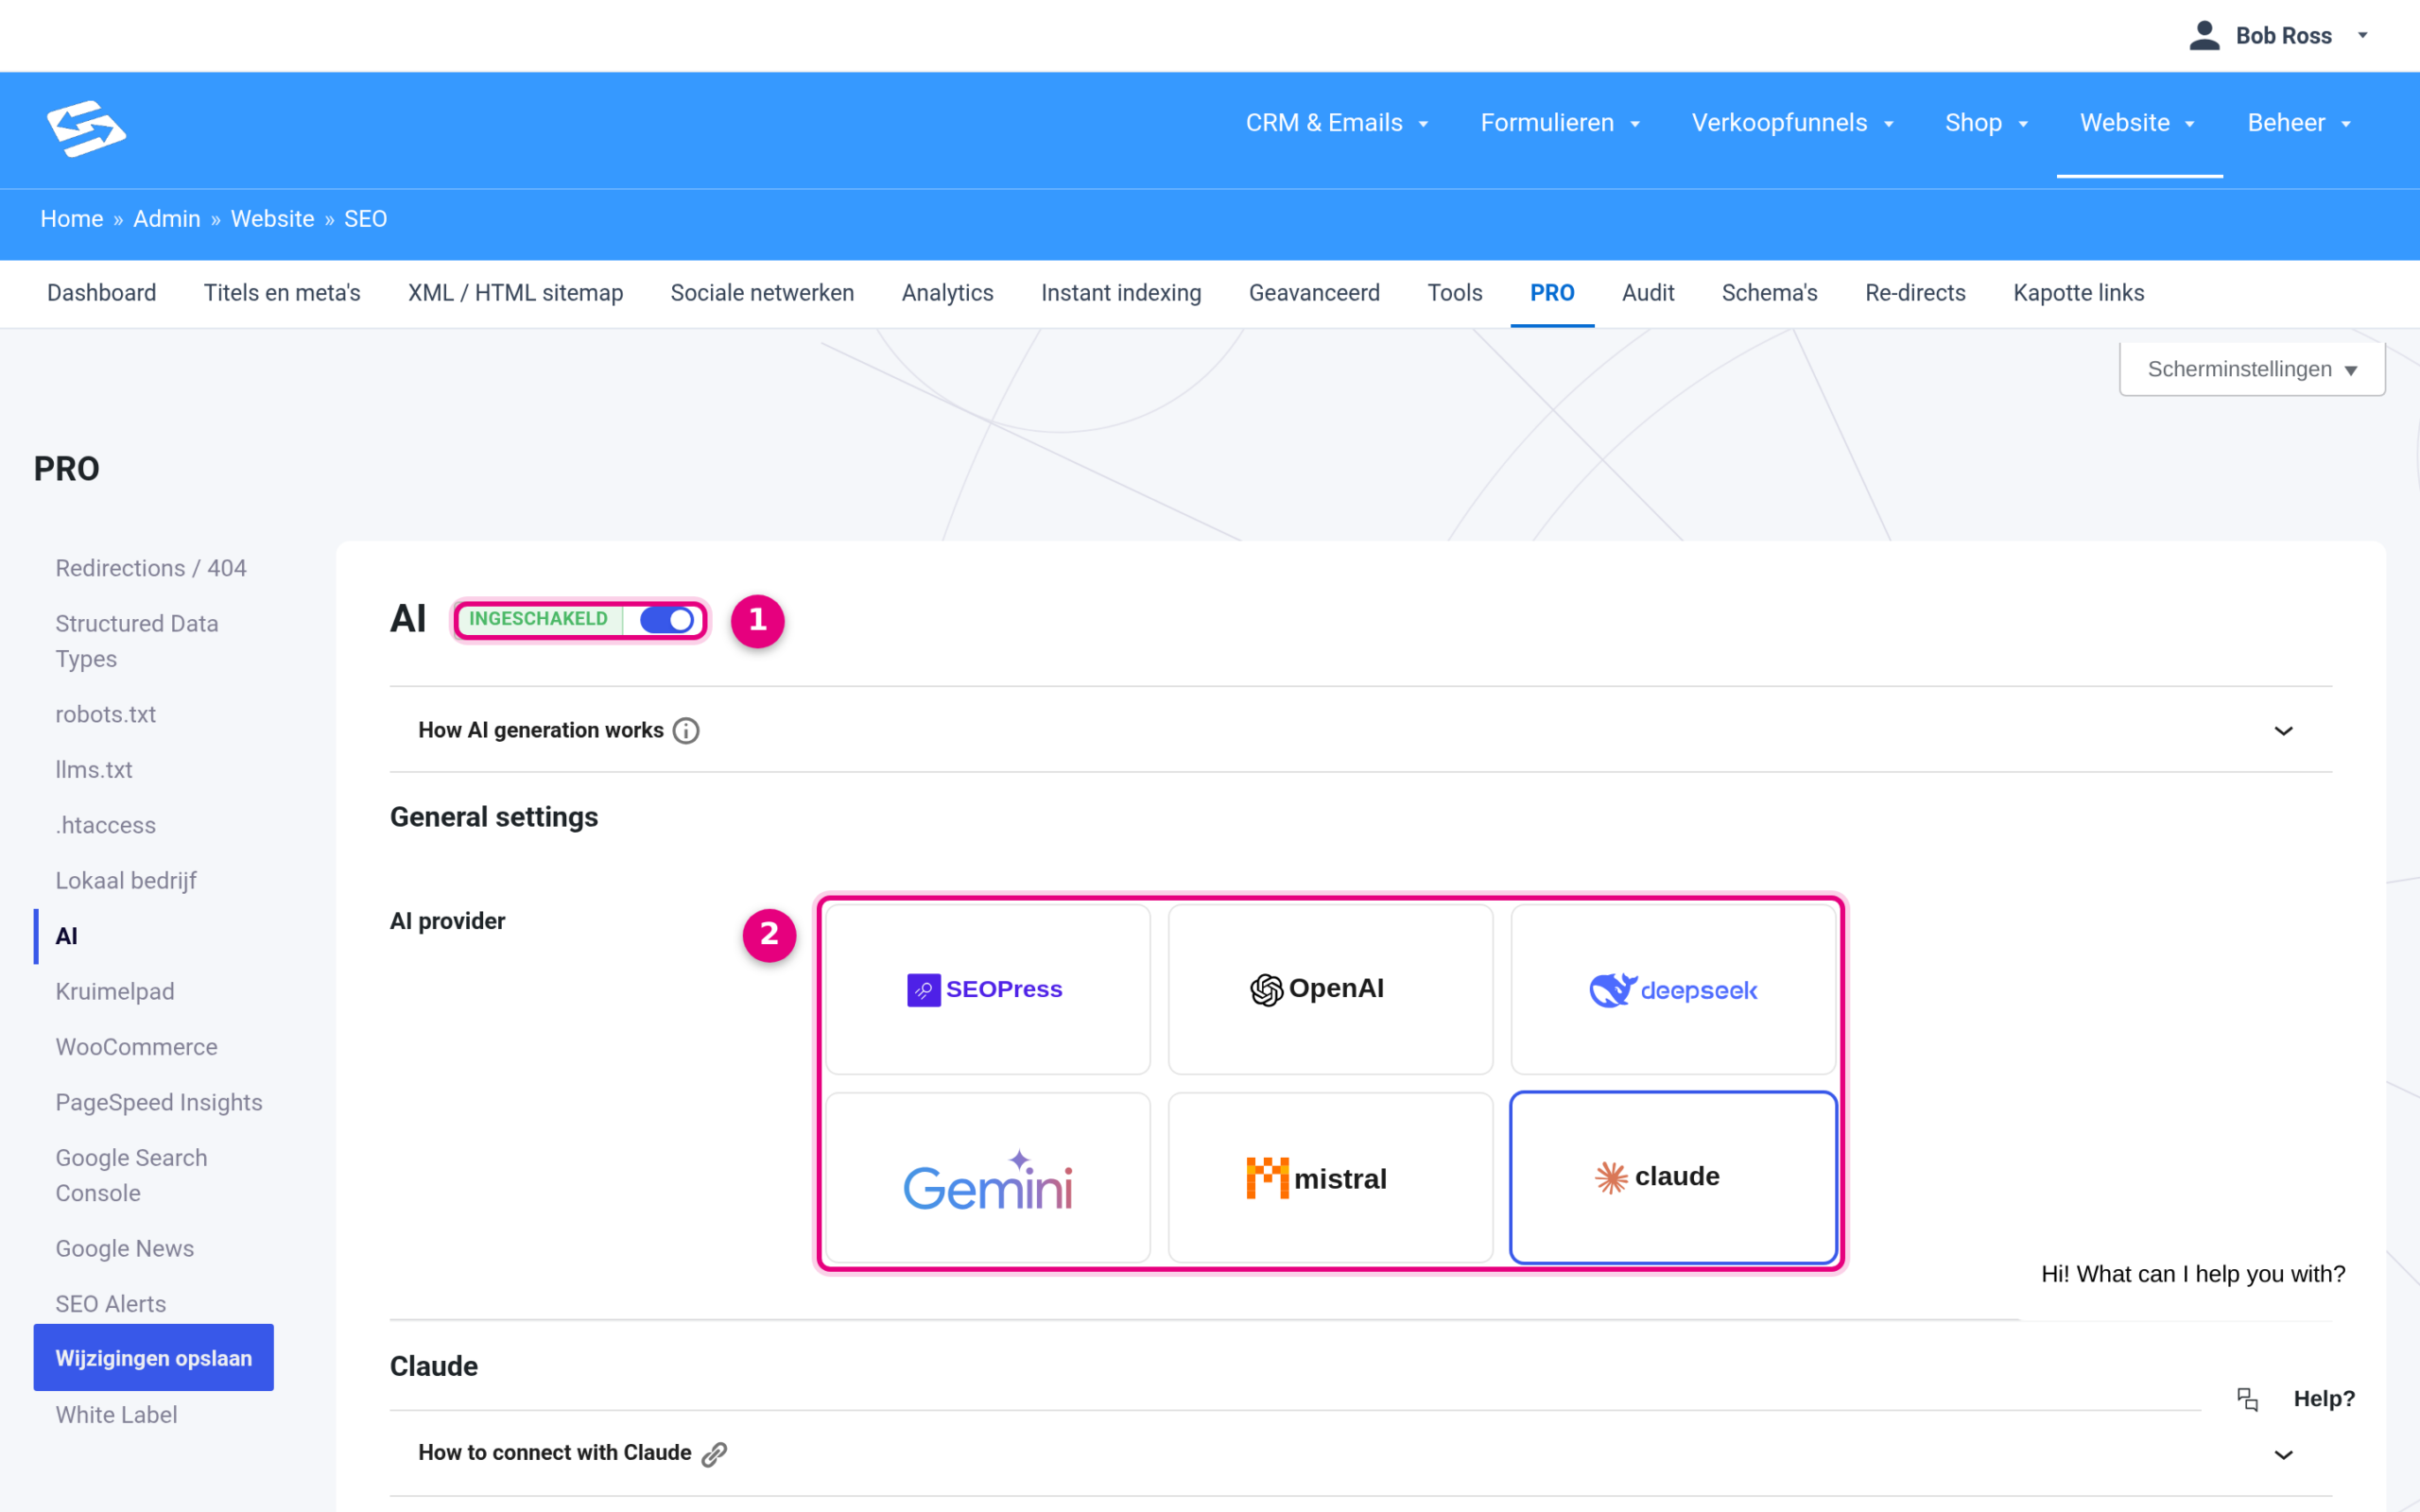Viewport: 2420px width, 1512px height.
Task: Click the user avatar icon next to Bob Ross
Action: [2204, 36]
